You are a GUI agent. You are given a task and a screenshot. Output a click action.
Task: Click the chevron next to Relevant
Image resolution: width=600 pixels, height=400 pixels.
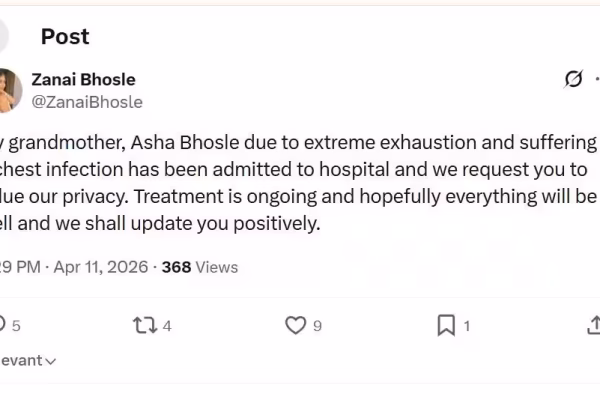click(50, 361)
